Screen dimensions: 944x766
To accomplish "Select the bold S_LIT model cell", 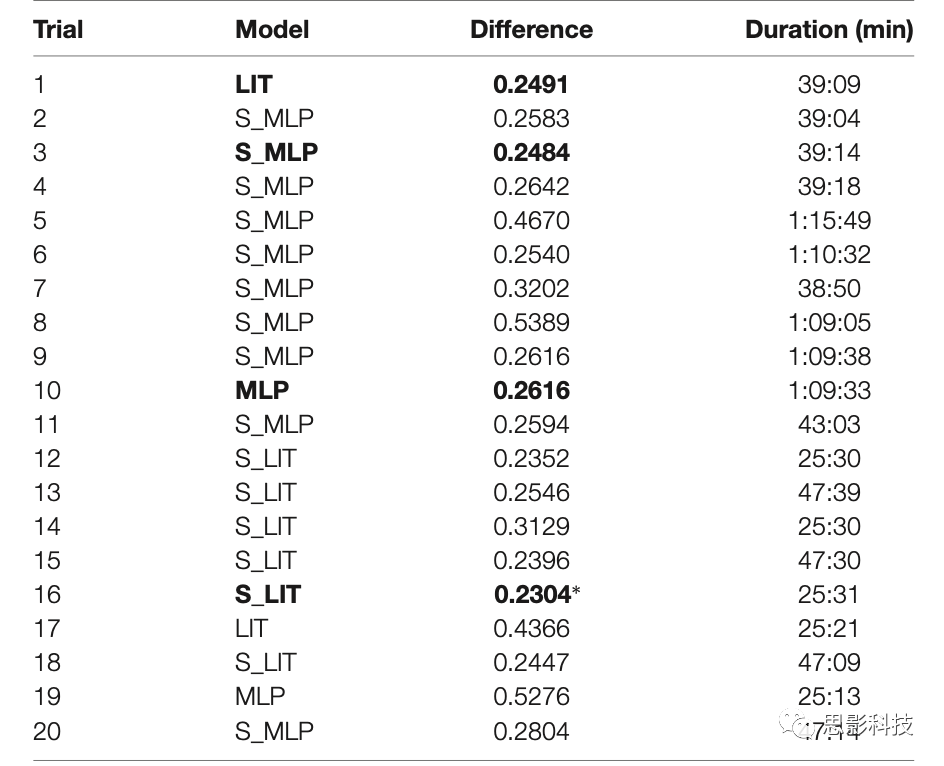I will (x=268, y=595).
